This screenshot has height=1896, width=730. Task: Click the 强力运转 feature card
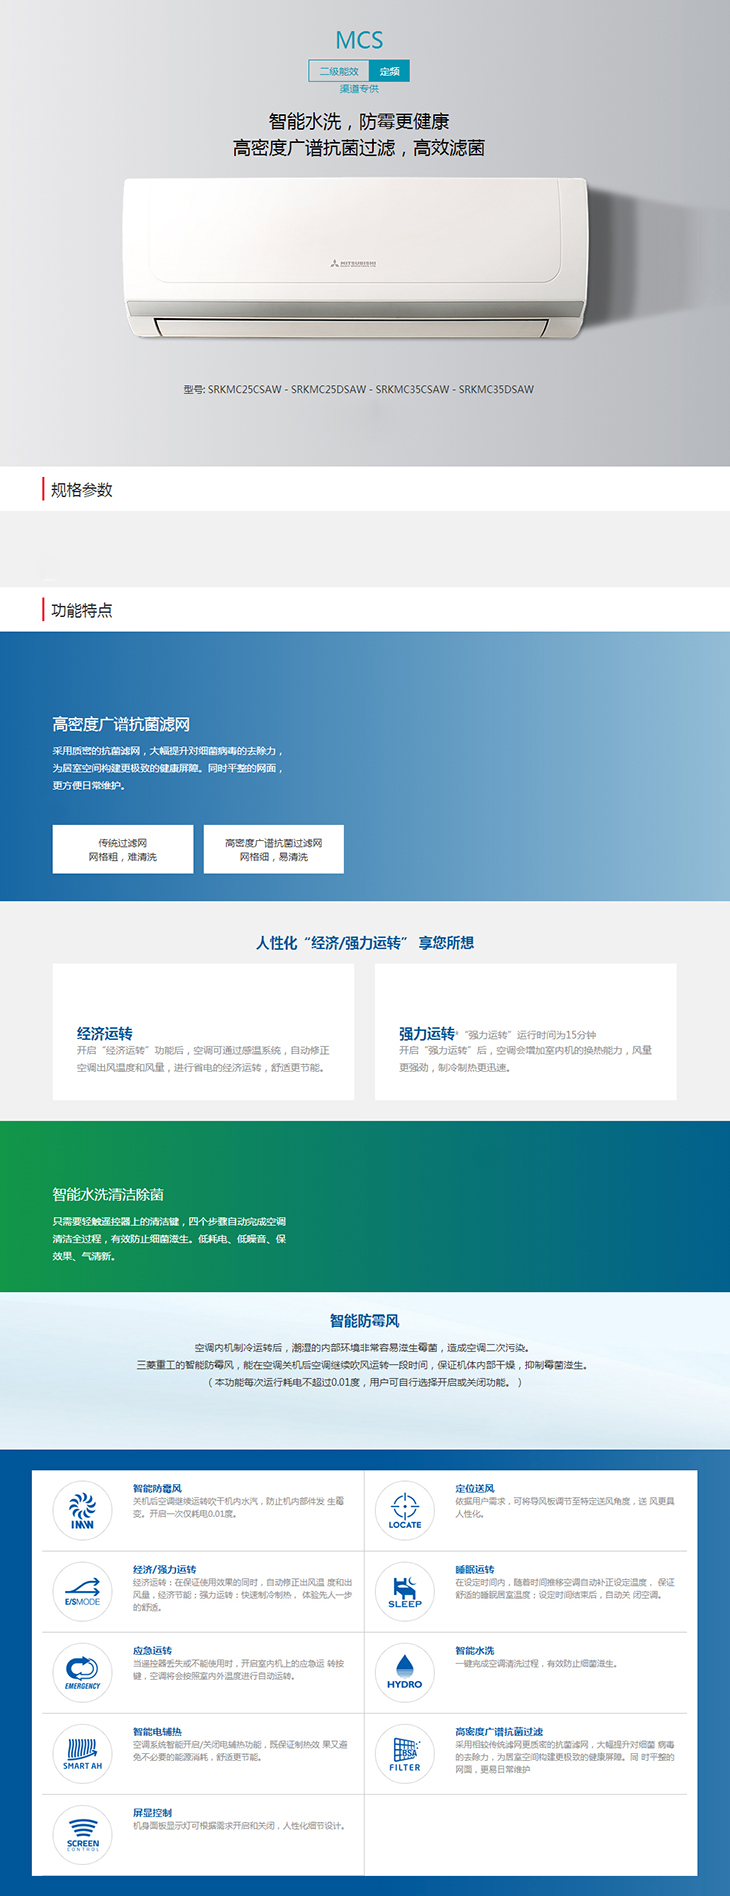point(525,1032)
